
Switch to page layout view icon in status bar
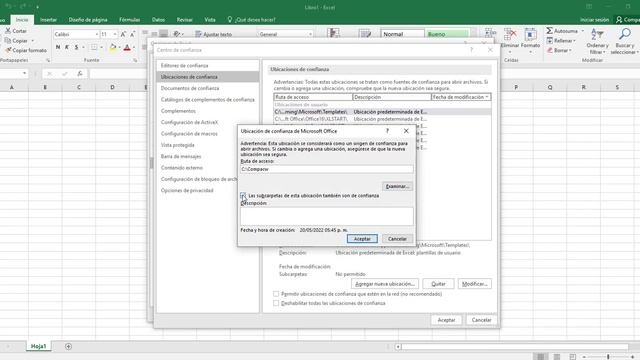pyautogui.click(x=557, y=357)
